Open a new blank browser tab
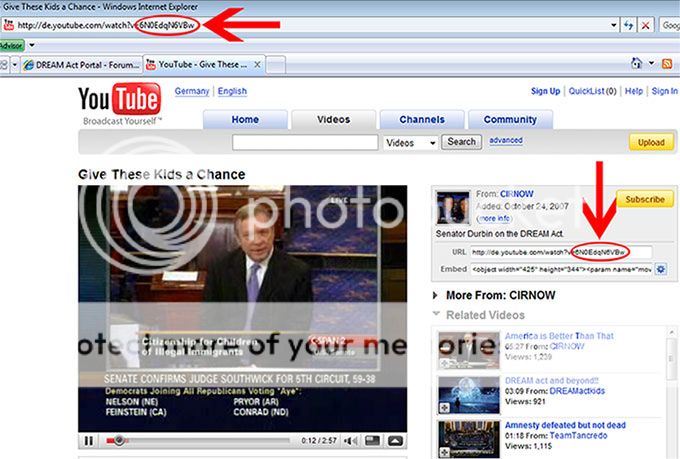This screenshot has height=459, width=680. (x=275, y=66)
